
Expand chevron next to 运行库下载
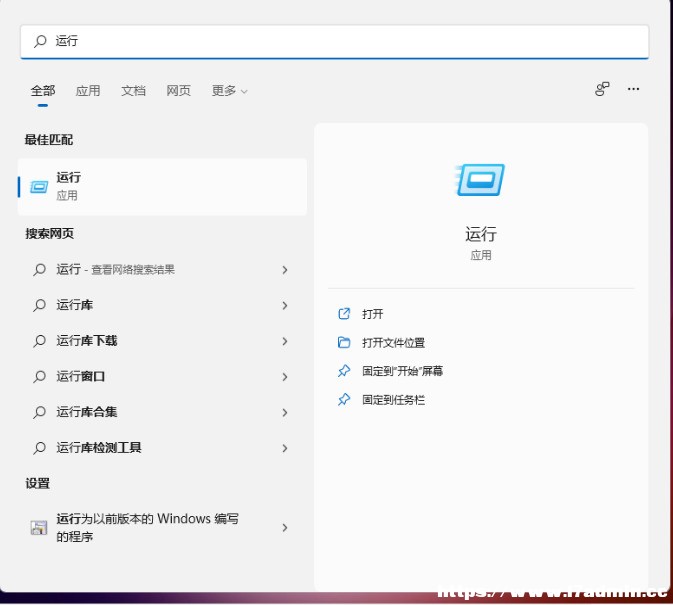(285, 341)
